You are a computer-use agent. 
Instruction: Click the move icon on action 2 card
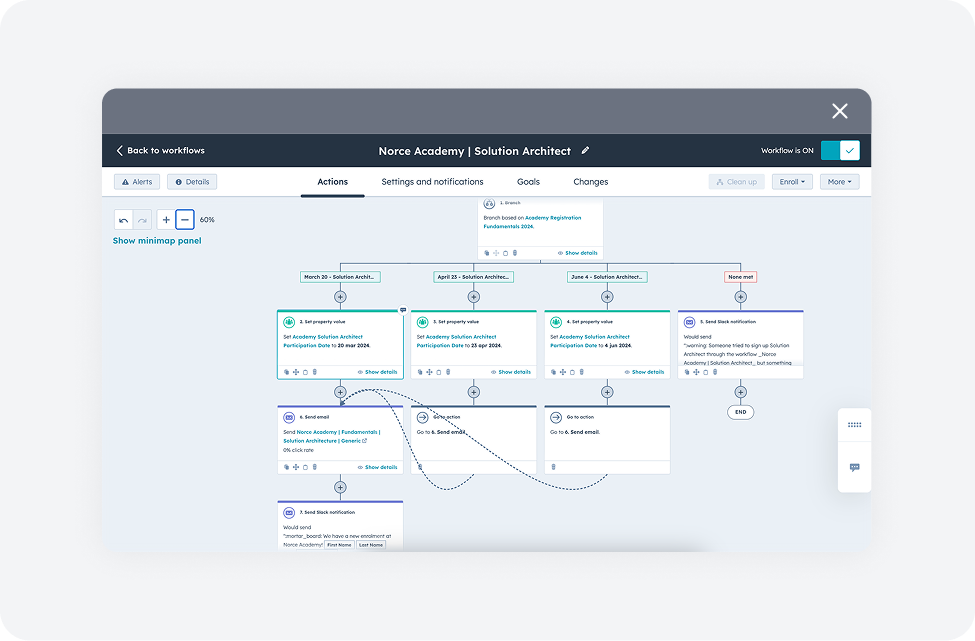point(296,372)
